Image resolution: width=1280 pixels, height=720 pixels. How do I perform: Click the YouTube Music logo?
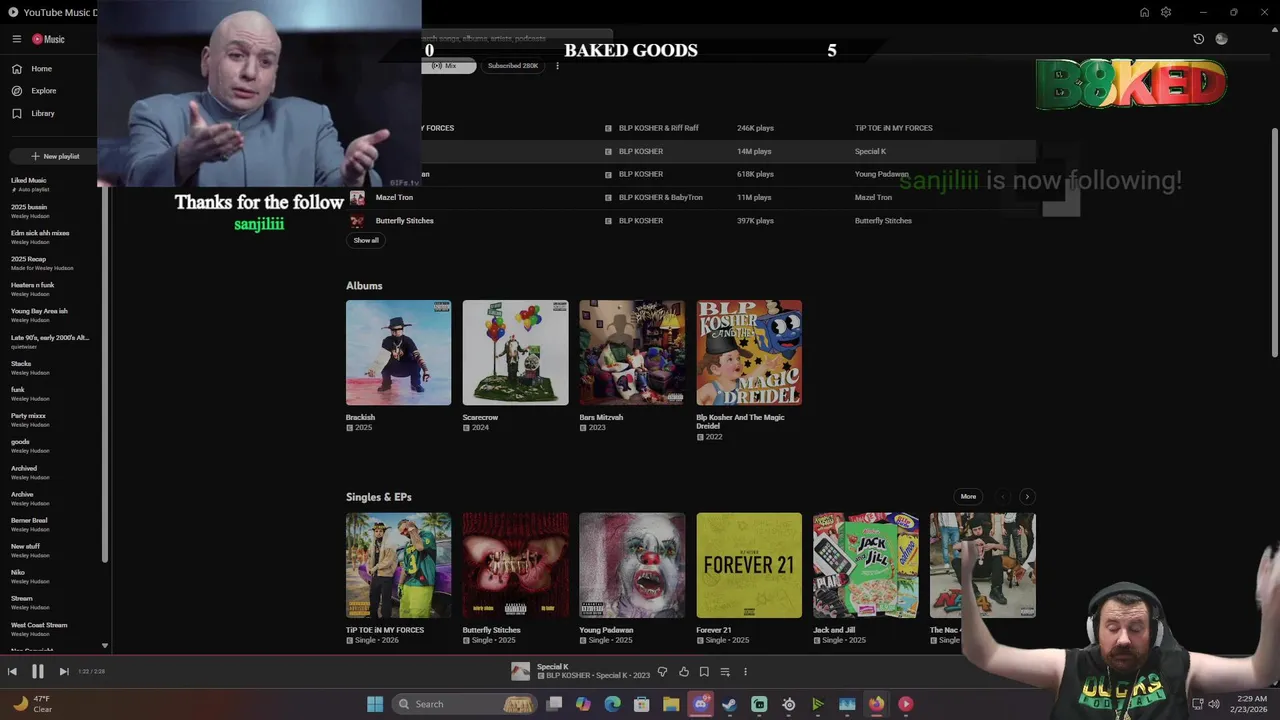point(48,39)
